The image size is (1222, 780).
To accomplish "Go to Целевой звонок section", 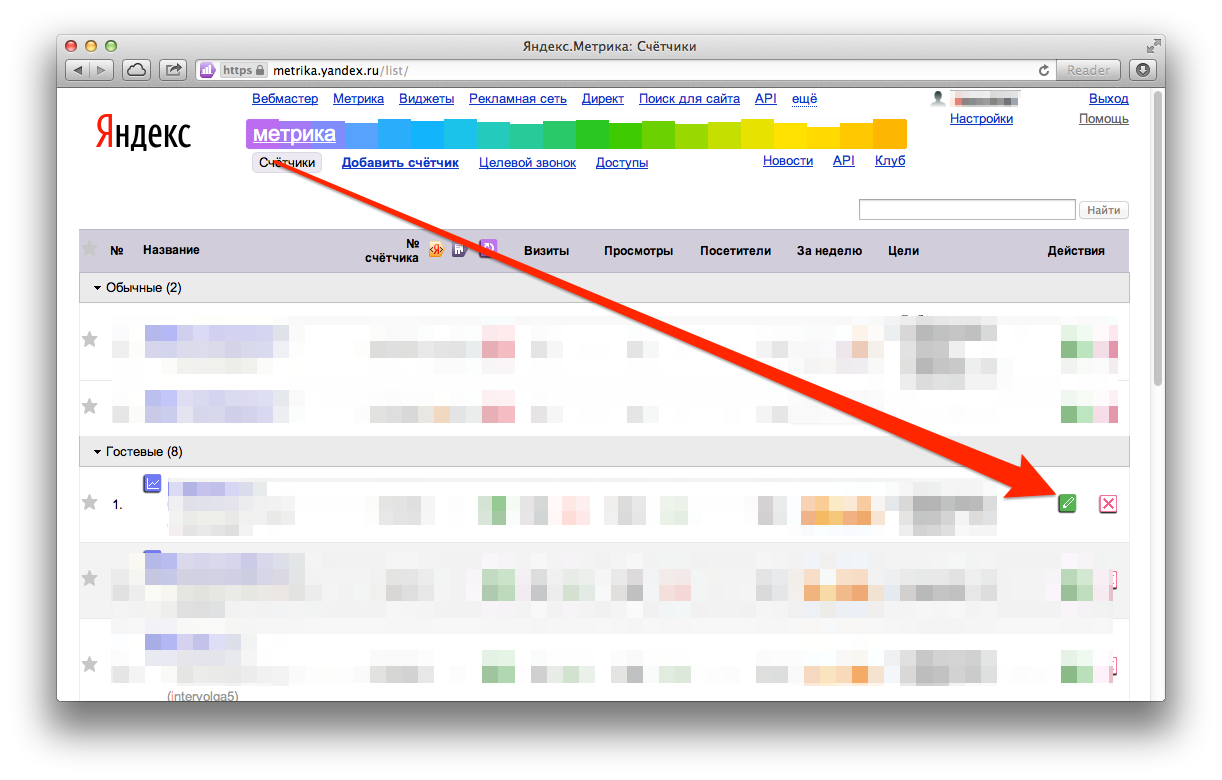I will coord(527,163).
